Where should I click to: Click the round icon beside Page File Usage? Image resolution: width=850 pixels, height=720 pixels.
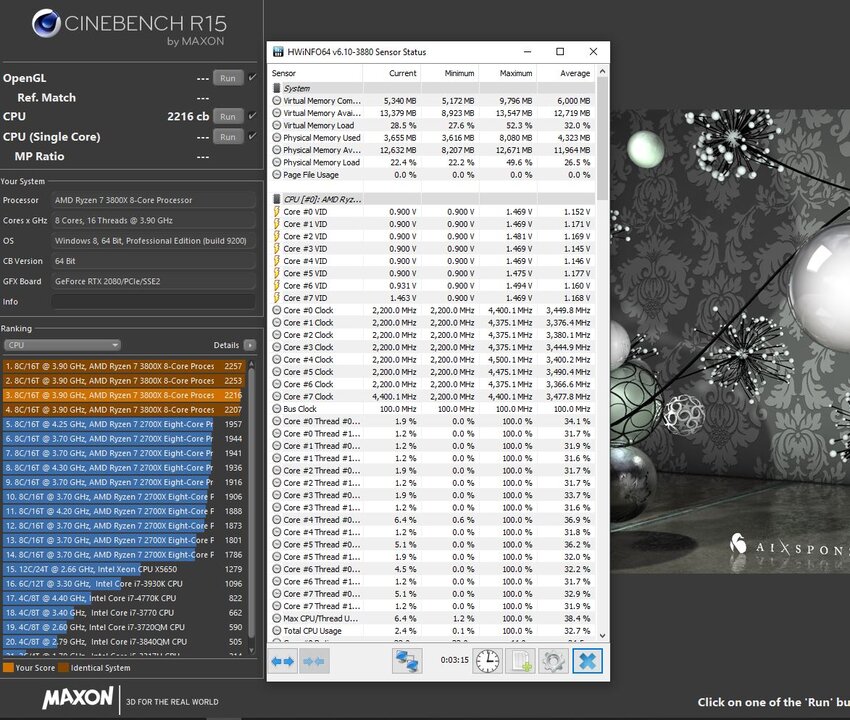pos(276,175)
